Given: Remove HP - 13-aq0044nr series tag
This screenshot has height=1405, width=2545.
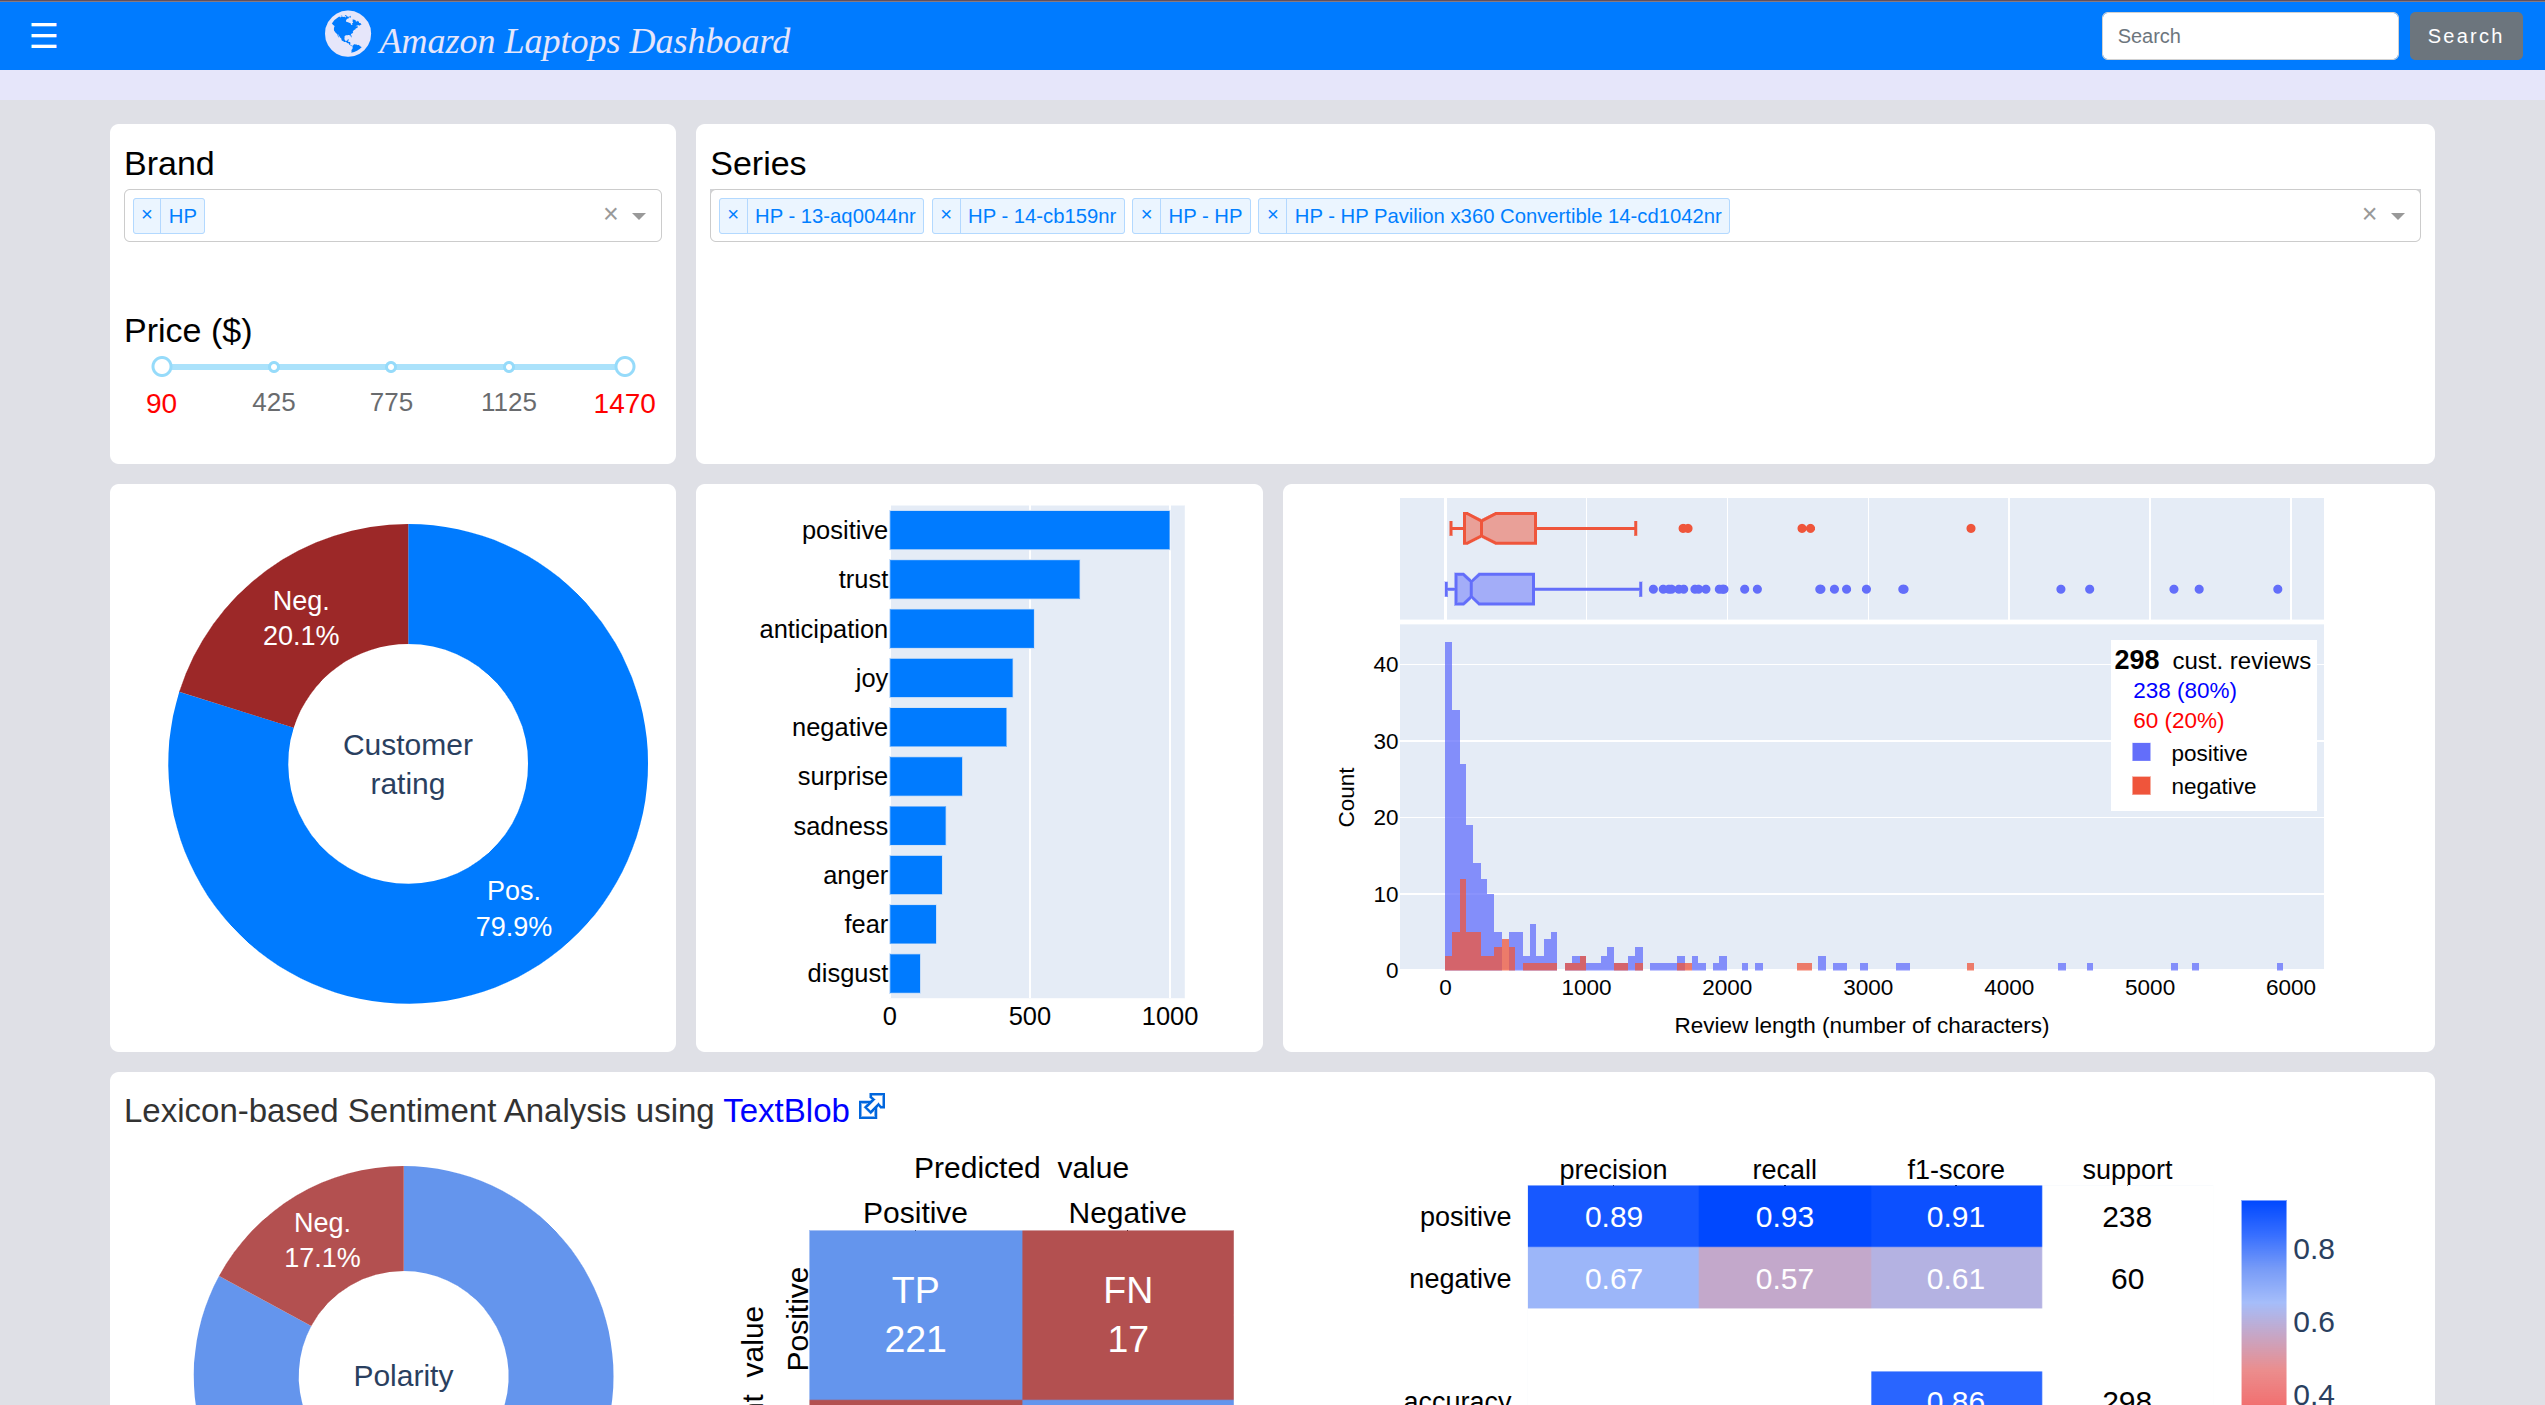Looking at the screenshot, I should pos(733,215).
